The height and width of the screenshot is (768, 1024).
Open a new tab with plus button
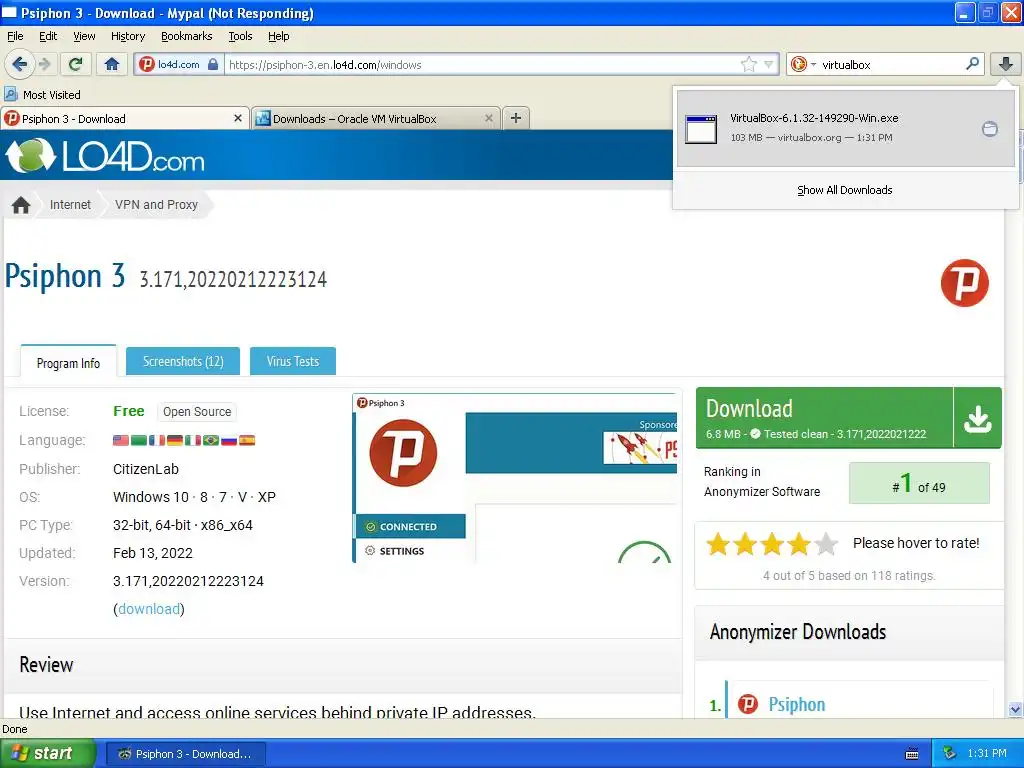[x=515, y=118]
